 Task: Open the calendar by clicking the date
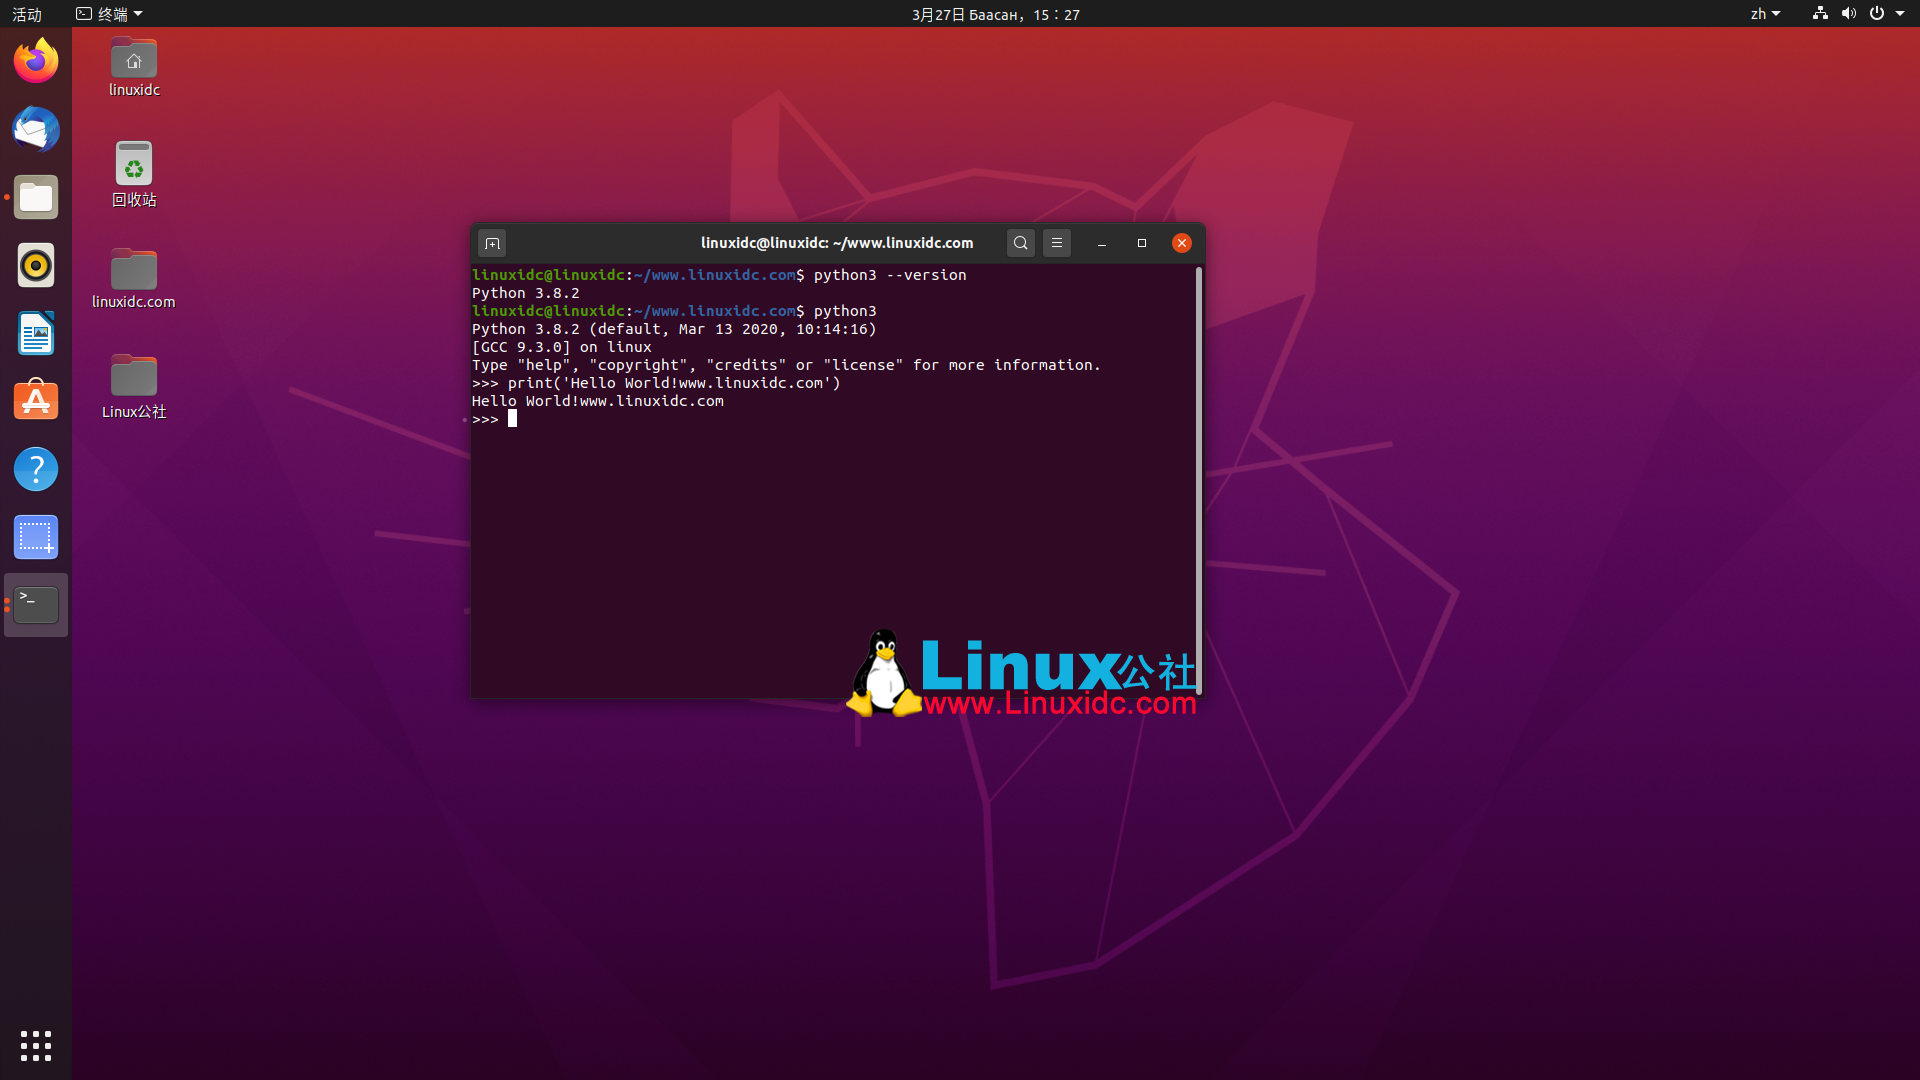995,14
